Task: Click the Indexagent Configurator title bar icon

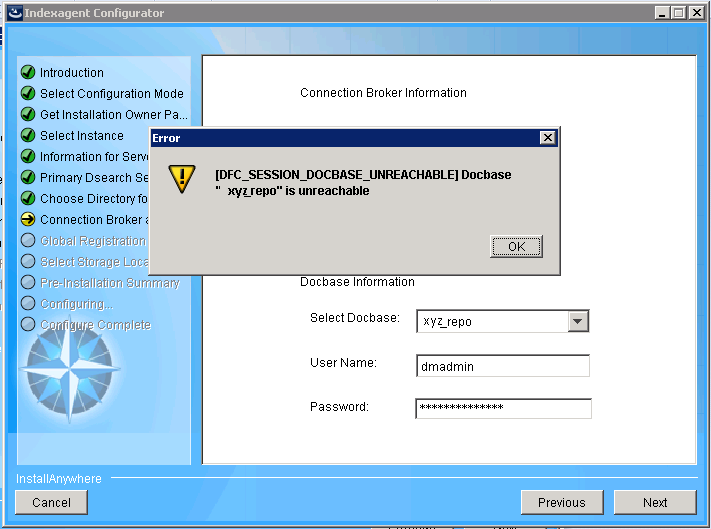Action: (15, 13)
